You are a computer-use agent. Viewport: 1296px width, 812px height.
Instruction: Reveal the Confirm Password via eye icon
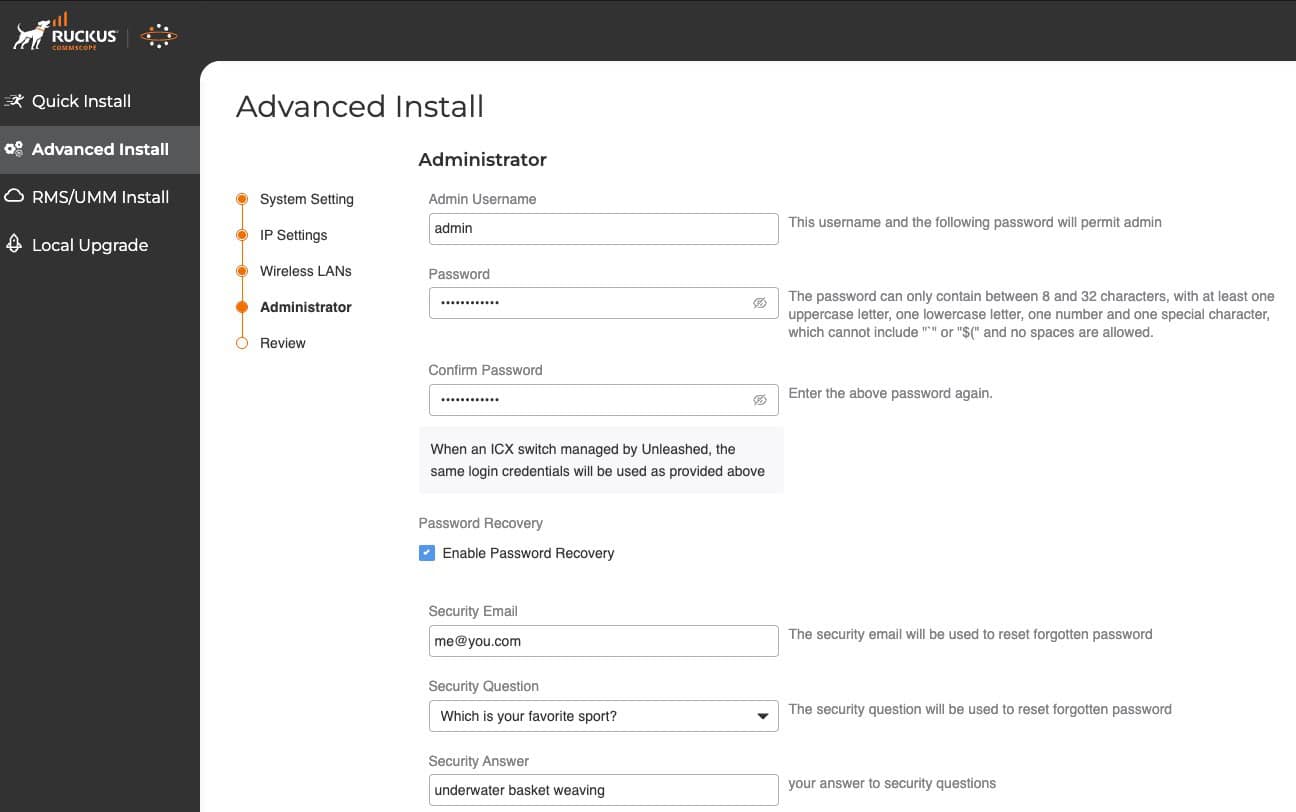(760, 400)
